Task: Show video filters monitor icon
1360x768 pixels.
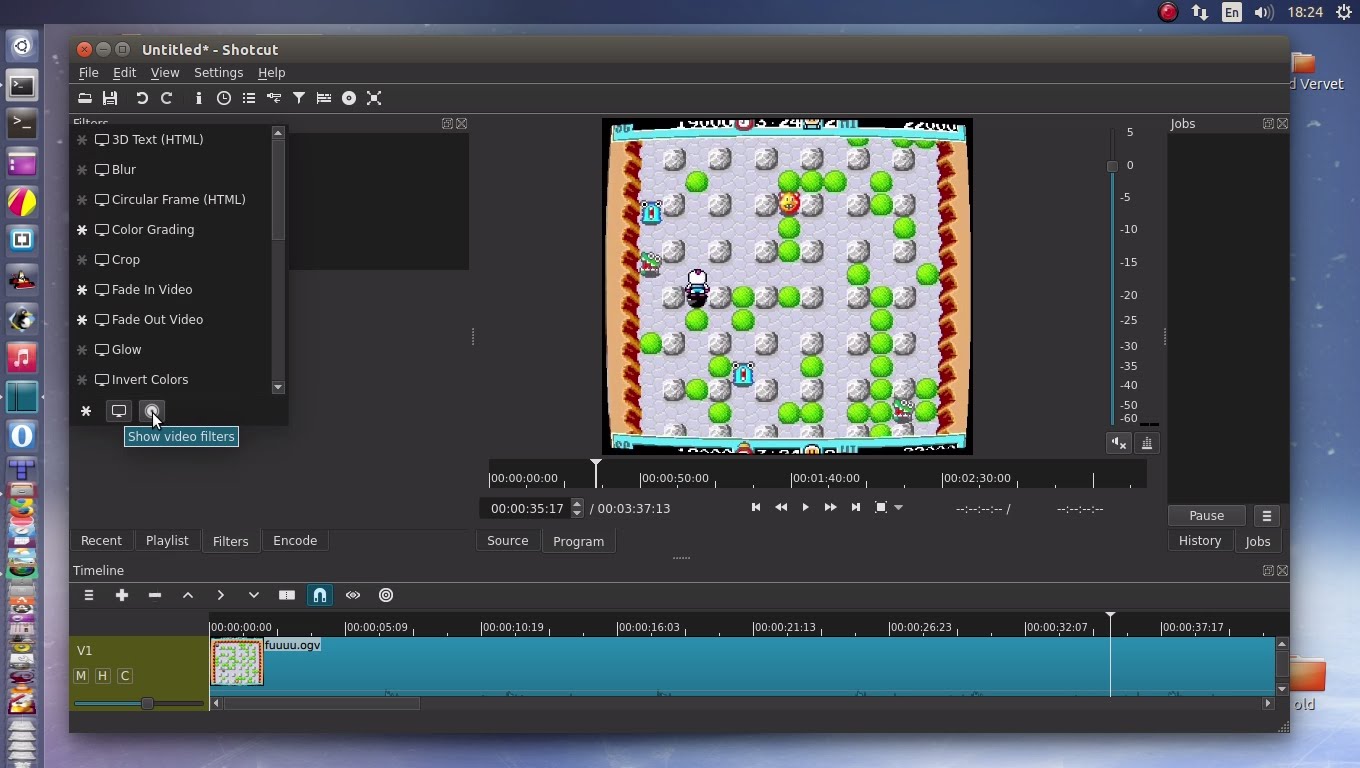Action: (119, 411)
